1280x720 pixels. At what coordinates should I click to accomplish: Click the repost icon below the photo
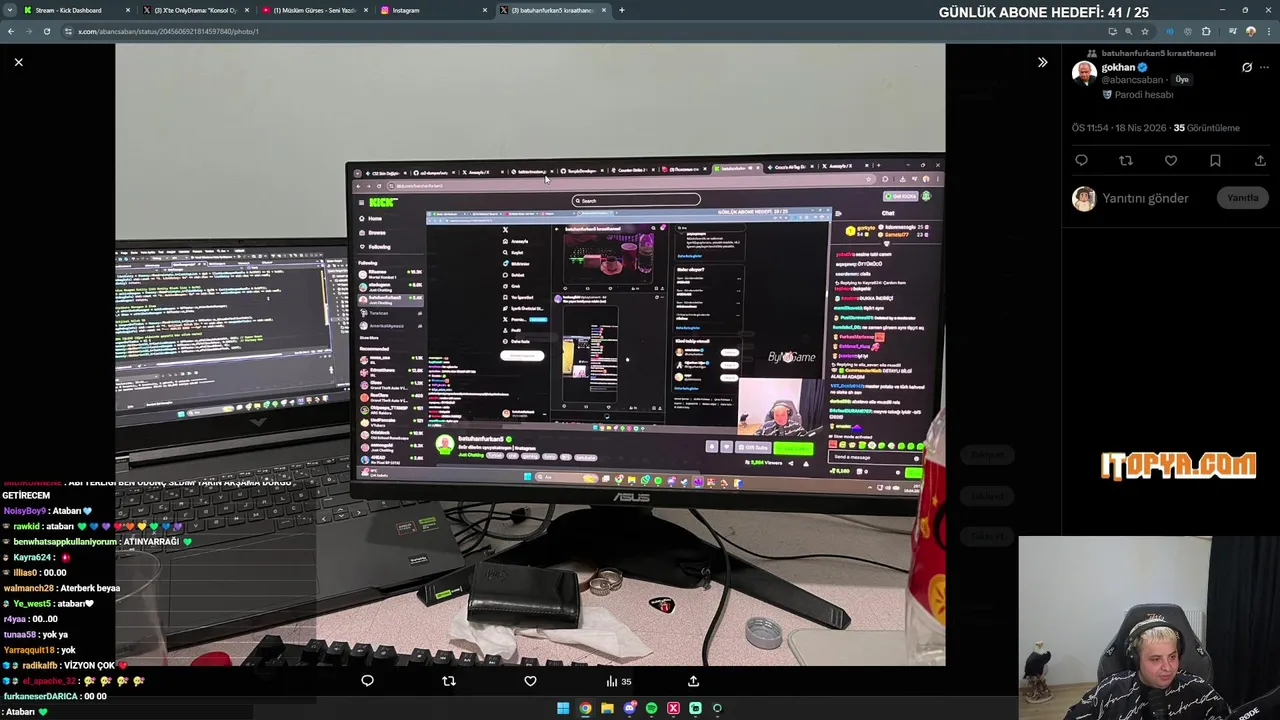click(x=449, y=681)
